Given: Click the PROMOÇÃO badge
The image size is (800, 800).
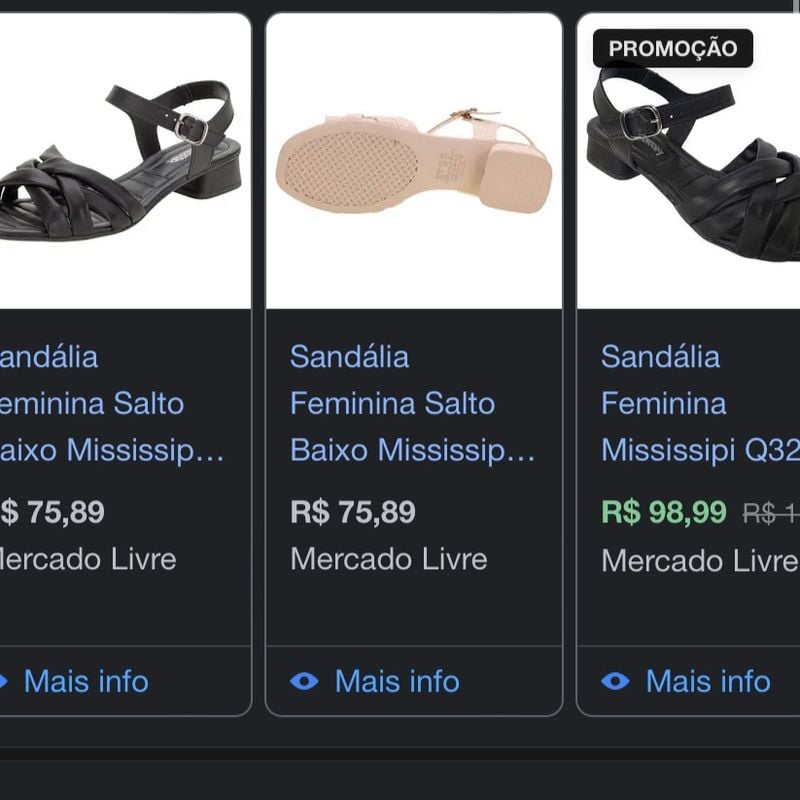Looking at the screenshot, I should (673, 48).
